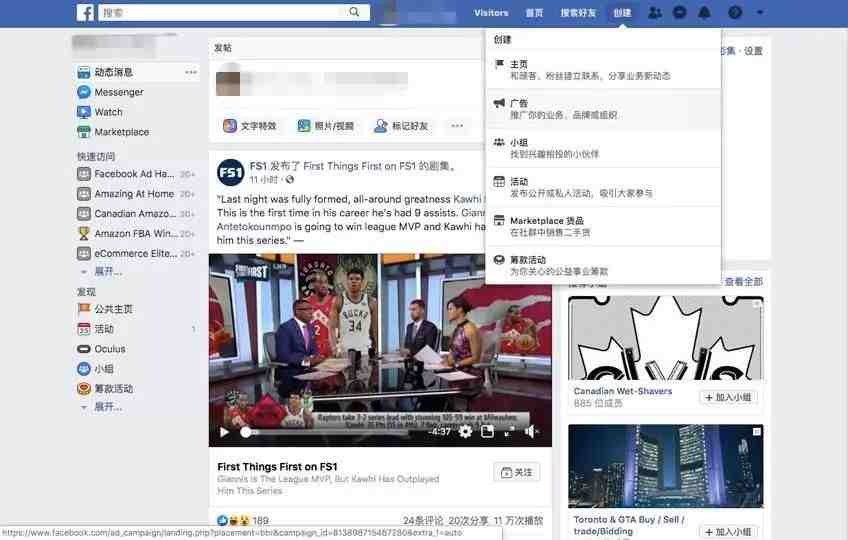Image resolution: width=848 pixels, height=540 pixels.
Task: Open the notifications bell icon
Action: click(704, 12)
